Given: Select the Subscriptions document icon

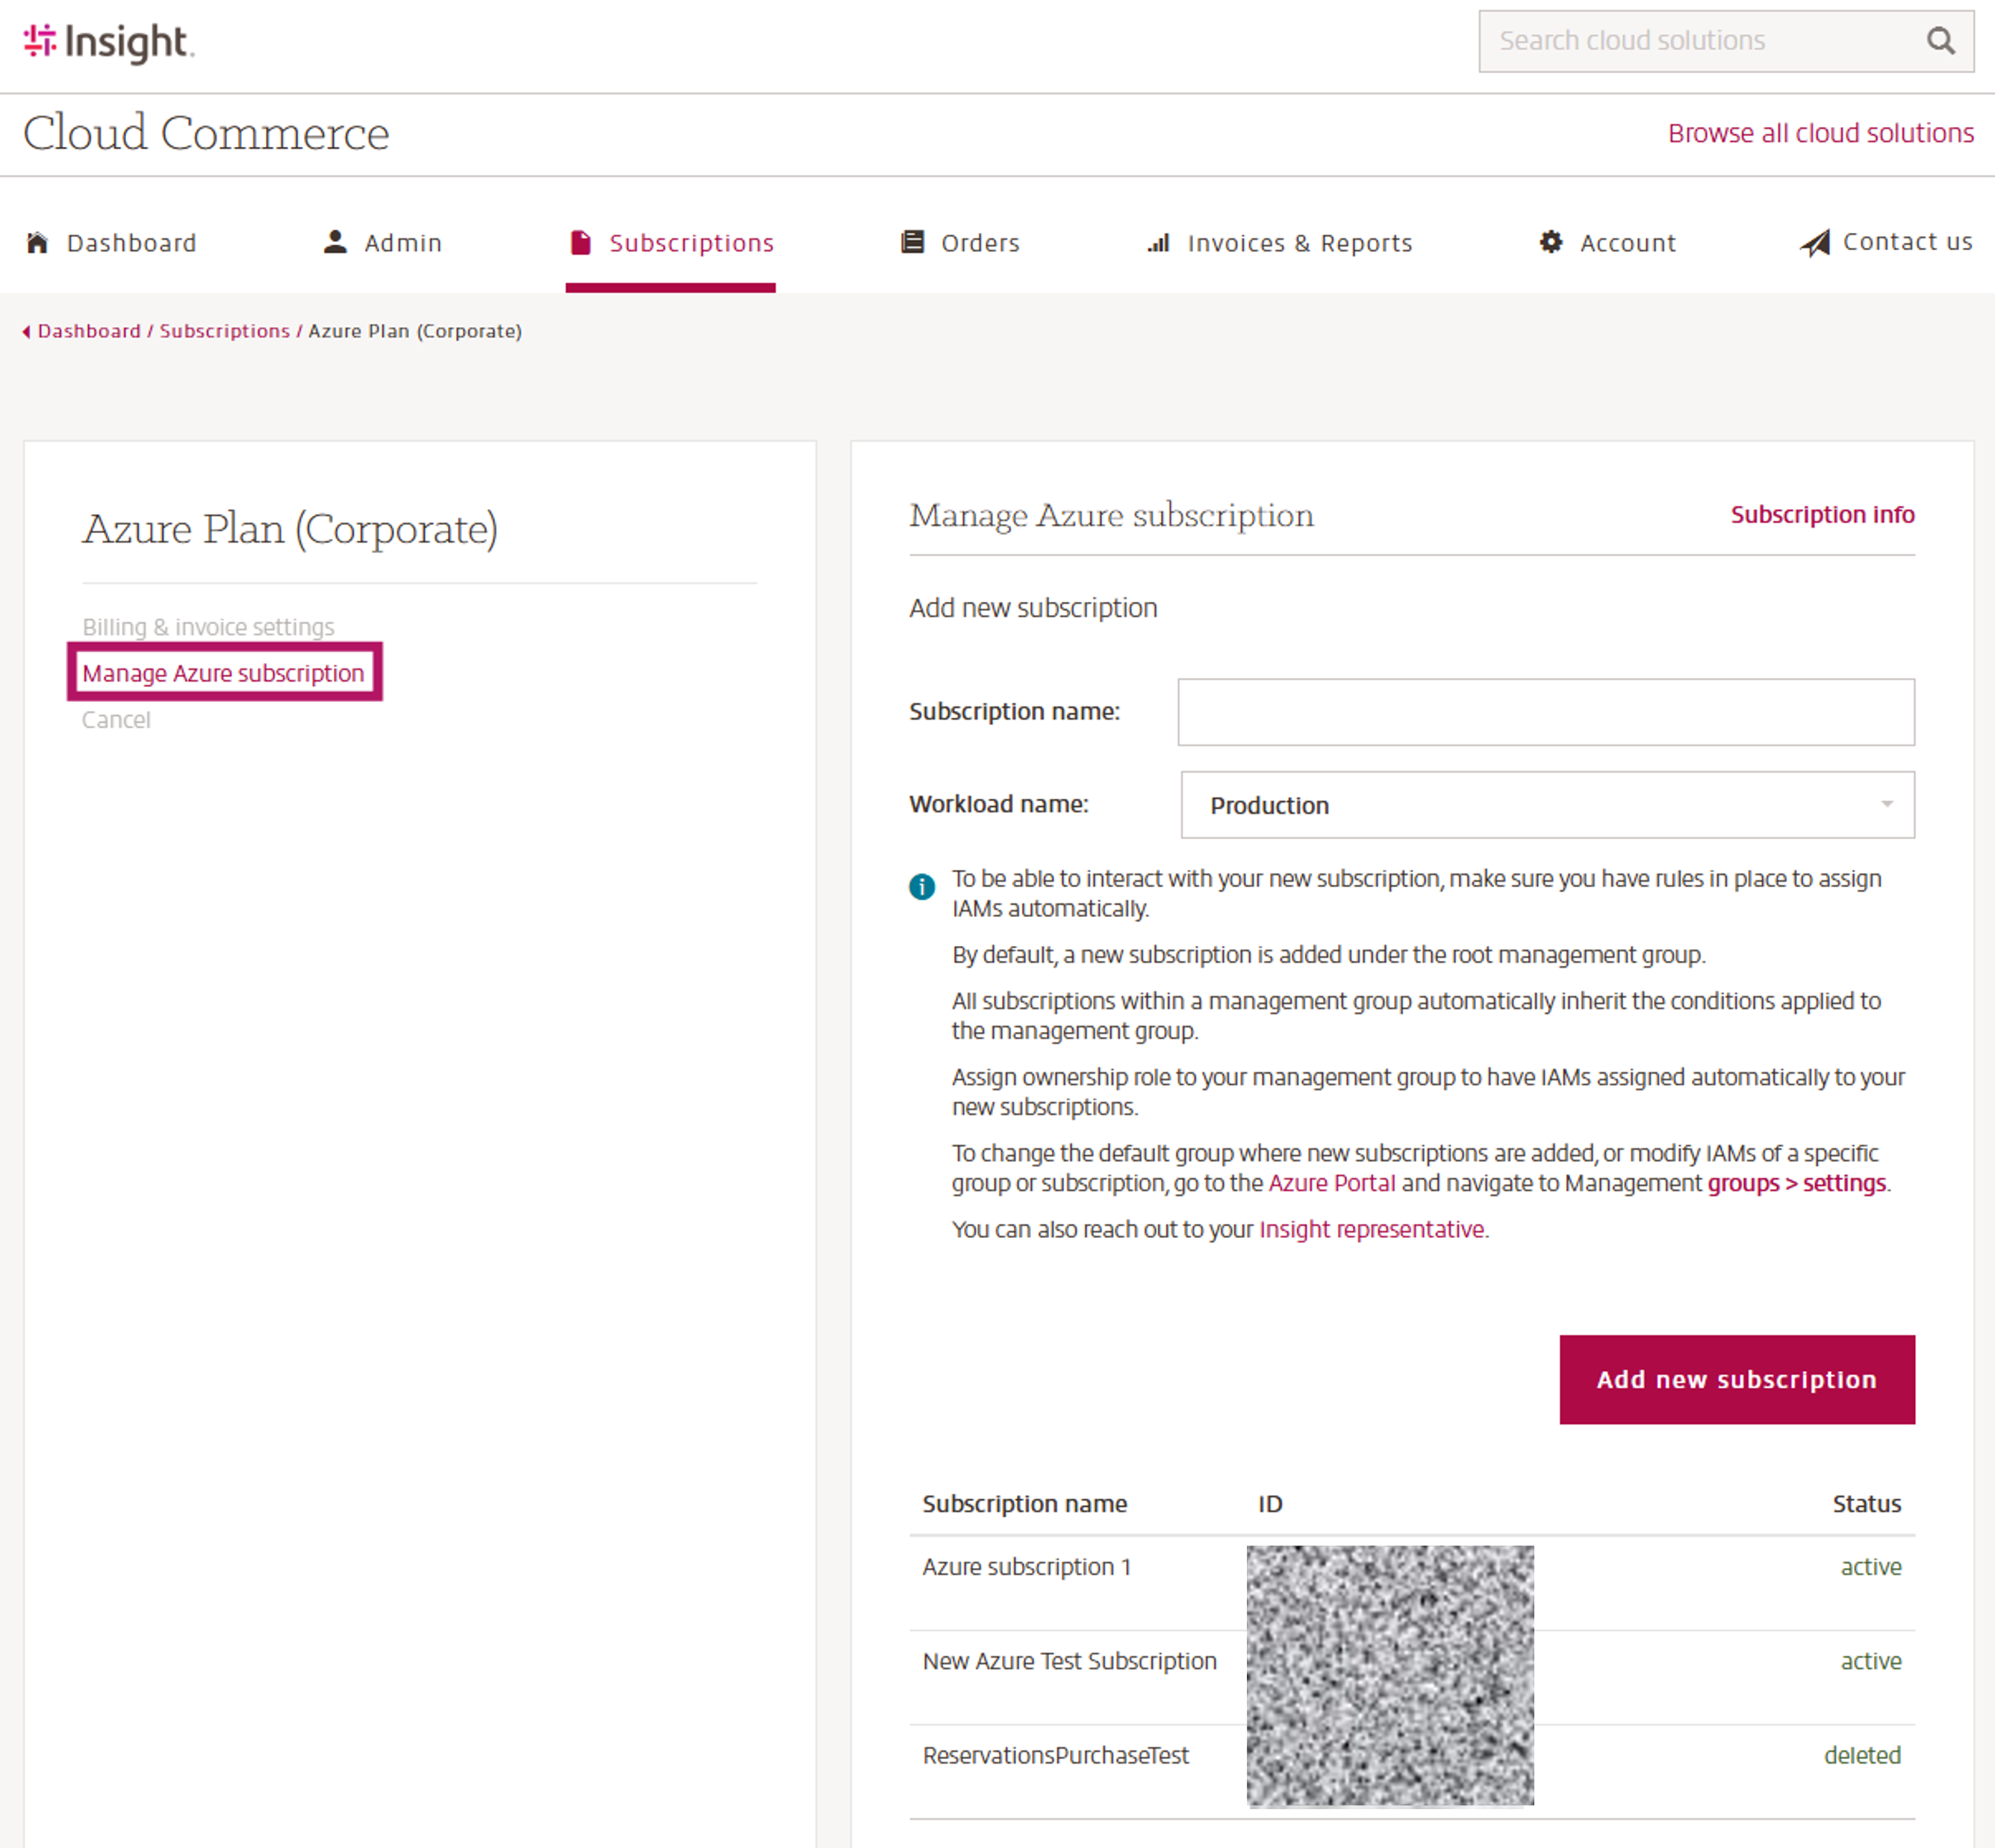Looking at the screenshot, I should pos(581,242).
